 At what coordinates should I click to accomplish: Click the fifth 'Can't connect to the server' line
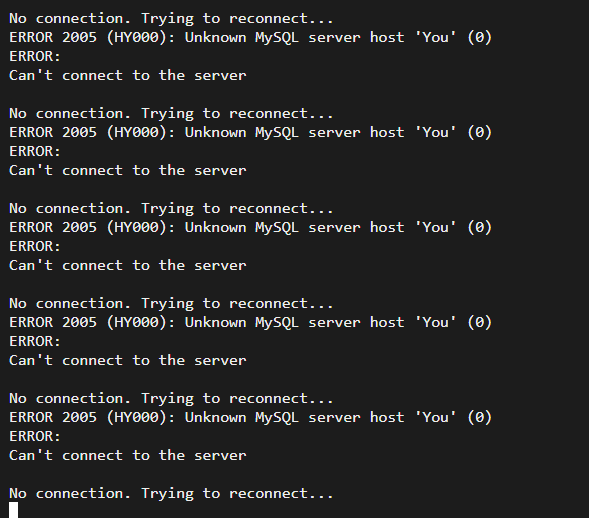point(128,455)
